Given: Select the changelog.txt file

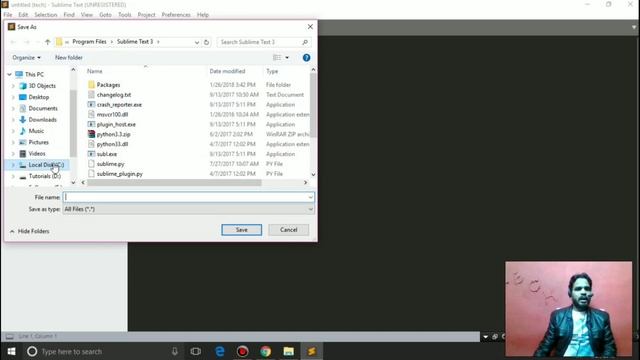Looking at the screenshot, I should click(x=114, y=95).
